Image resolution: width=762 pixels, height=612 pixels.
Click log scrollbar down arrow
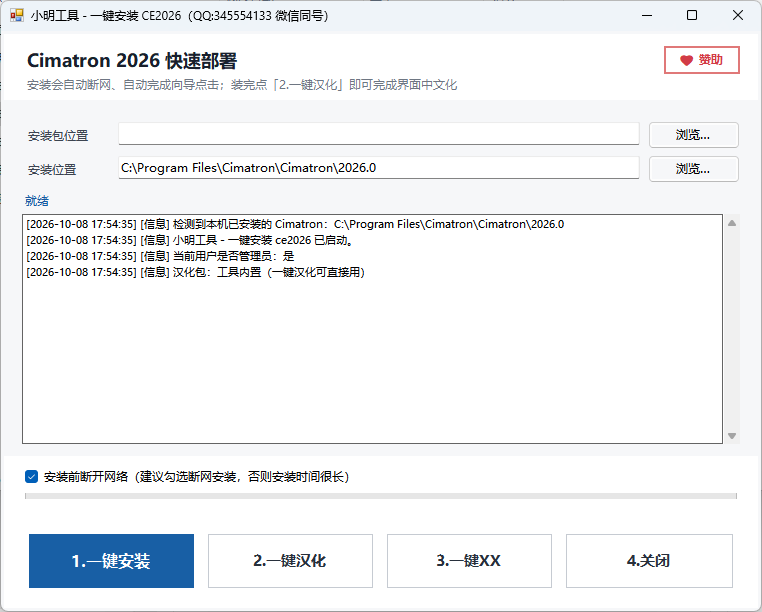[x=732, y=436]
